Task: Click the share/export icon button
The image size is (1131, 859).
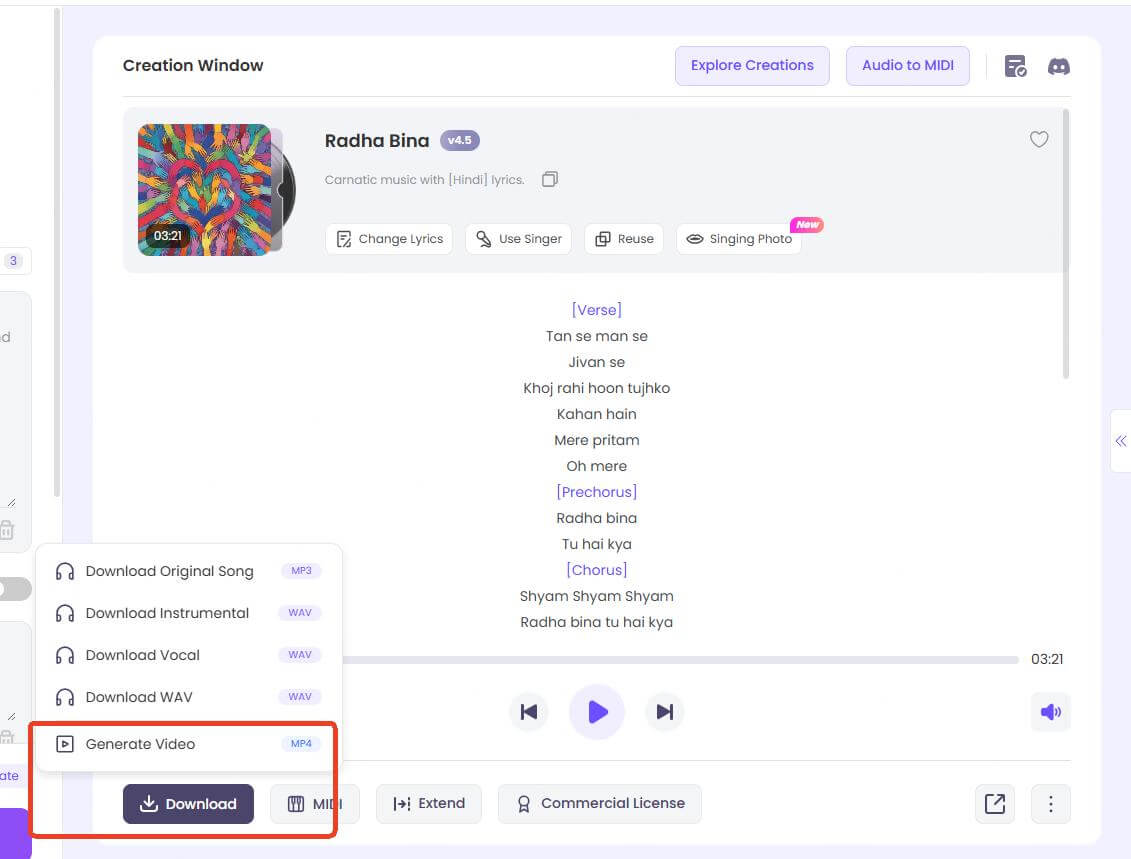Action: click(995, 803)
